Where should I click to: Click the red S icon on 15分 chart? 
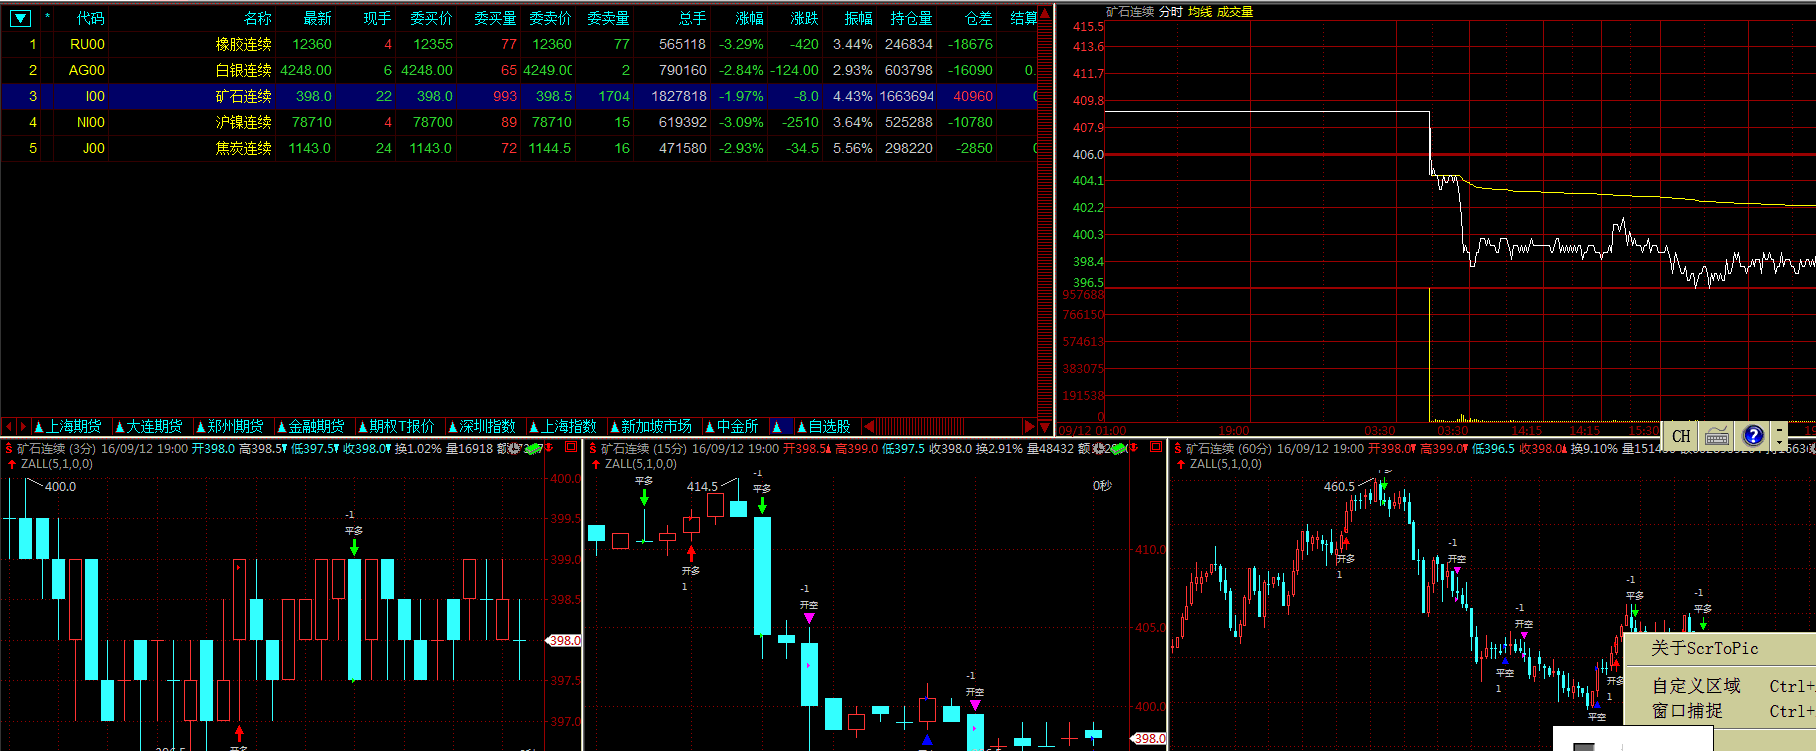(x=593, y=449)
